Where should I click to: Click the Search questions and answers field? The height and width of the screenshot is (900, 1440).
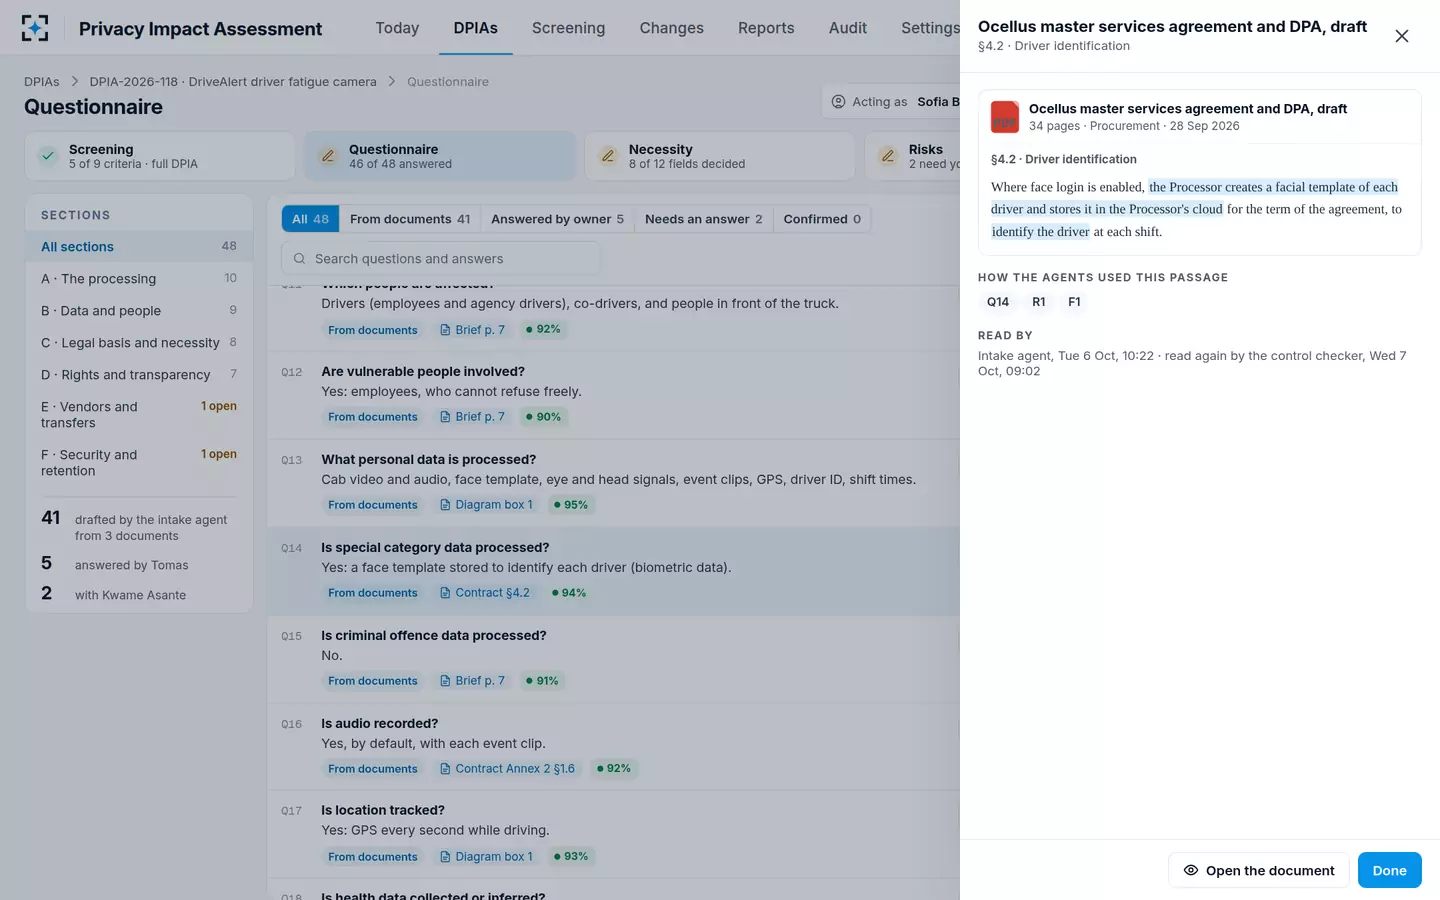click(441, 259)
